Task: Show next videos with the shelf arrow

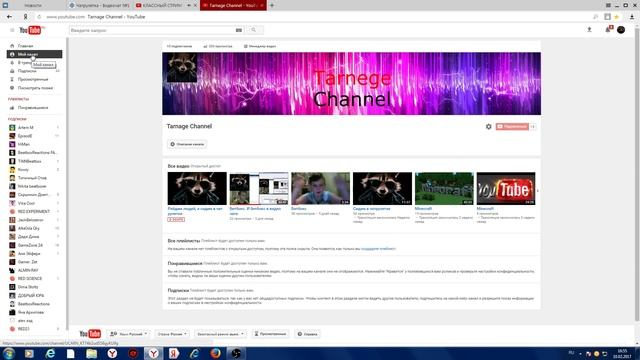Action: click(x=538, y=190)
